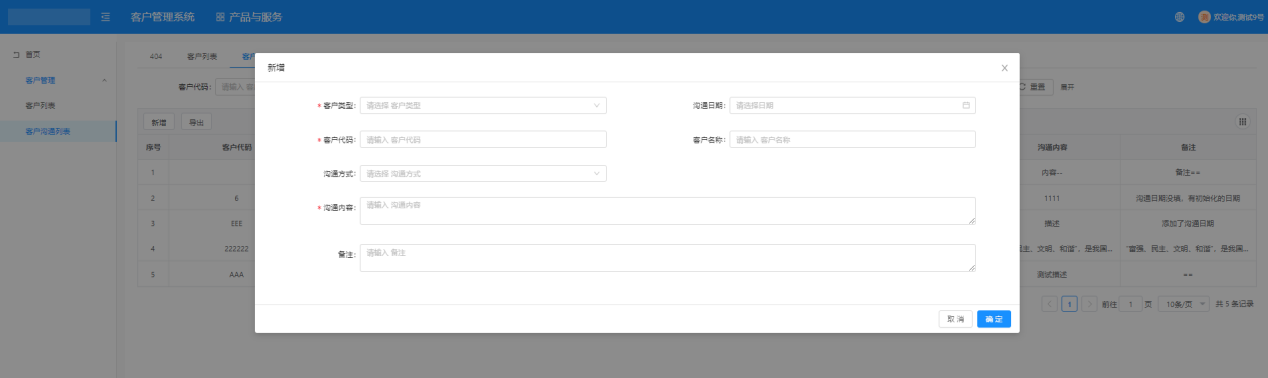This screenshot has height=378, width=1268.
Task: Click the table cell 222222
Action: click(x=237, y=248)
